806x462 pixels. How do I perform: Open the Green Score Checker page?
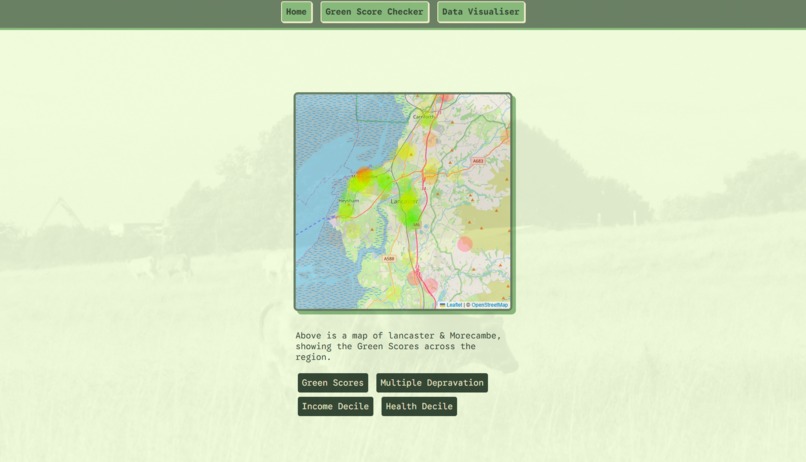375,12
